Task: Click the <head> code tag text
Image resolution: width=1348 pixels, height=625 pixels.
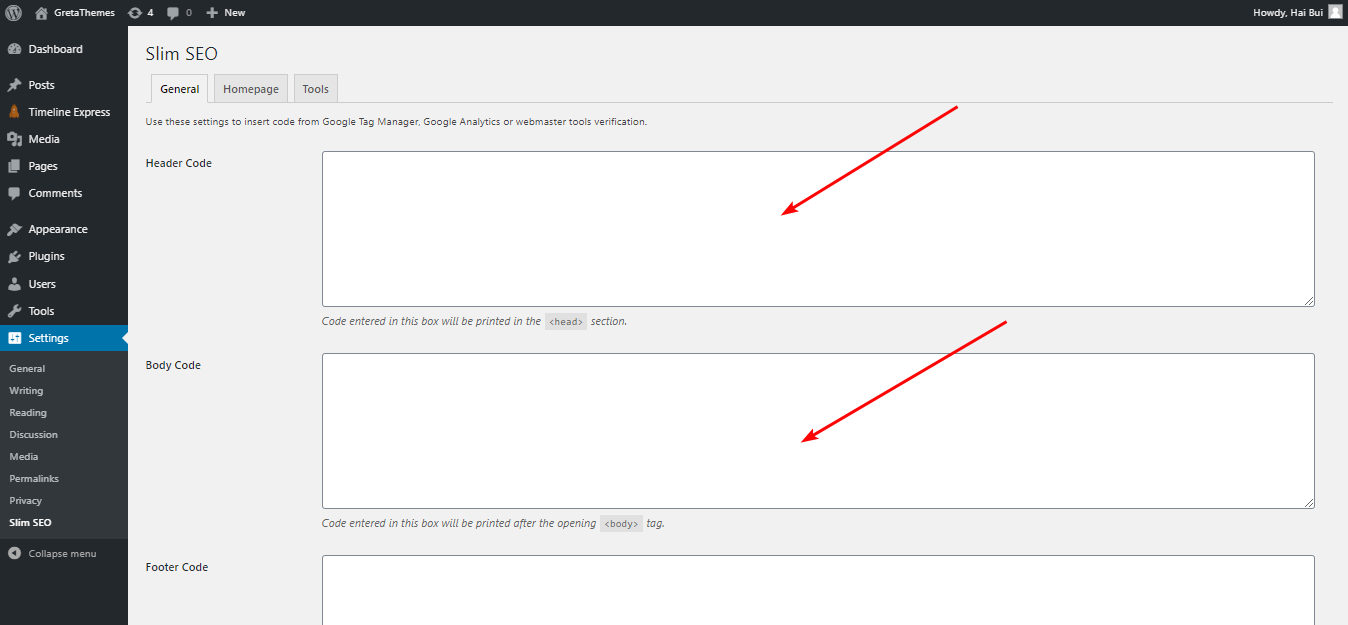Action: point(566,322)
